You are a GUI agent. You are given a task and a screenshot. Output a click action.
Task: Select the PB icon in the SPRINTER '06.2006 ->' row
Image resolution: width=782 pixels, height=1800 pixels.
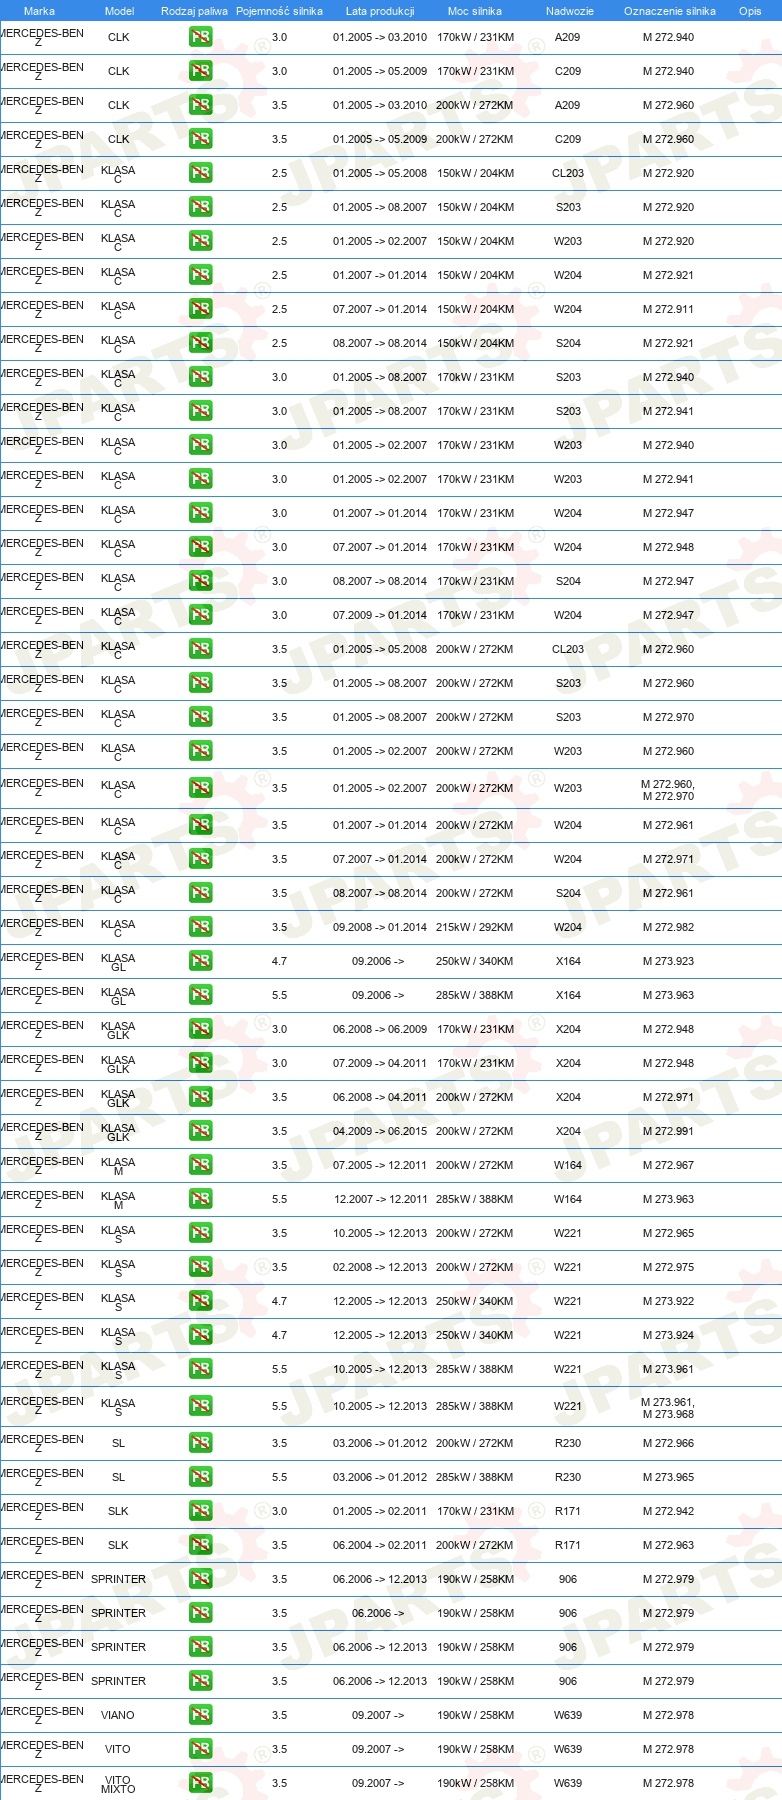pyautogui.click(x=200, y=1614)
